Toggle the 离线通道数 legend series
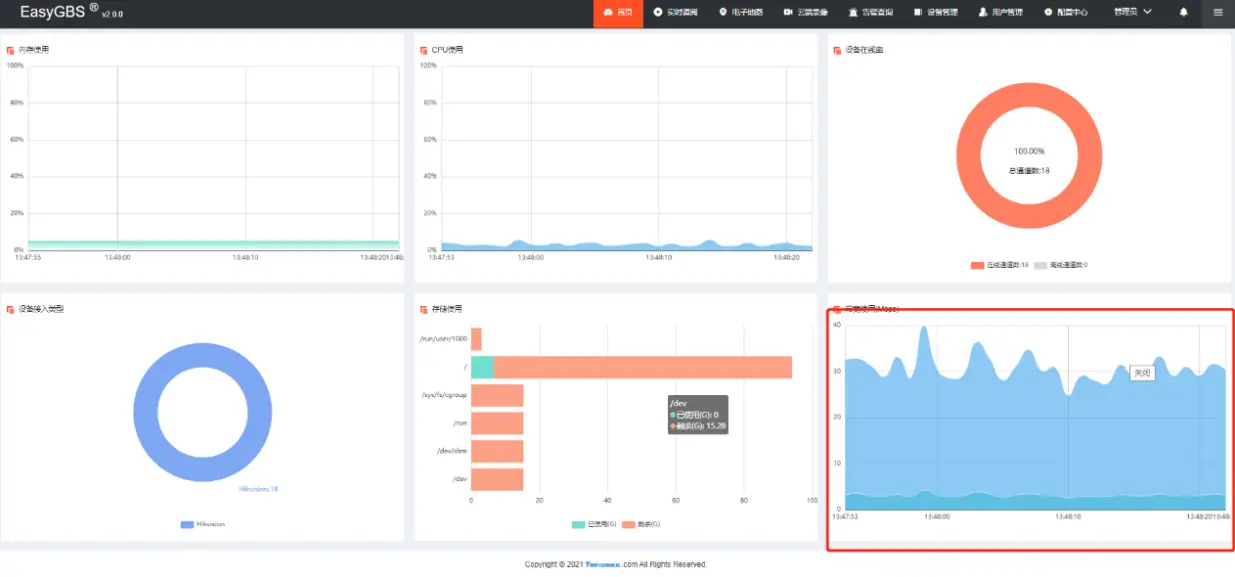The height and width of the screenshot is (577, 1235). point(1060,265)
